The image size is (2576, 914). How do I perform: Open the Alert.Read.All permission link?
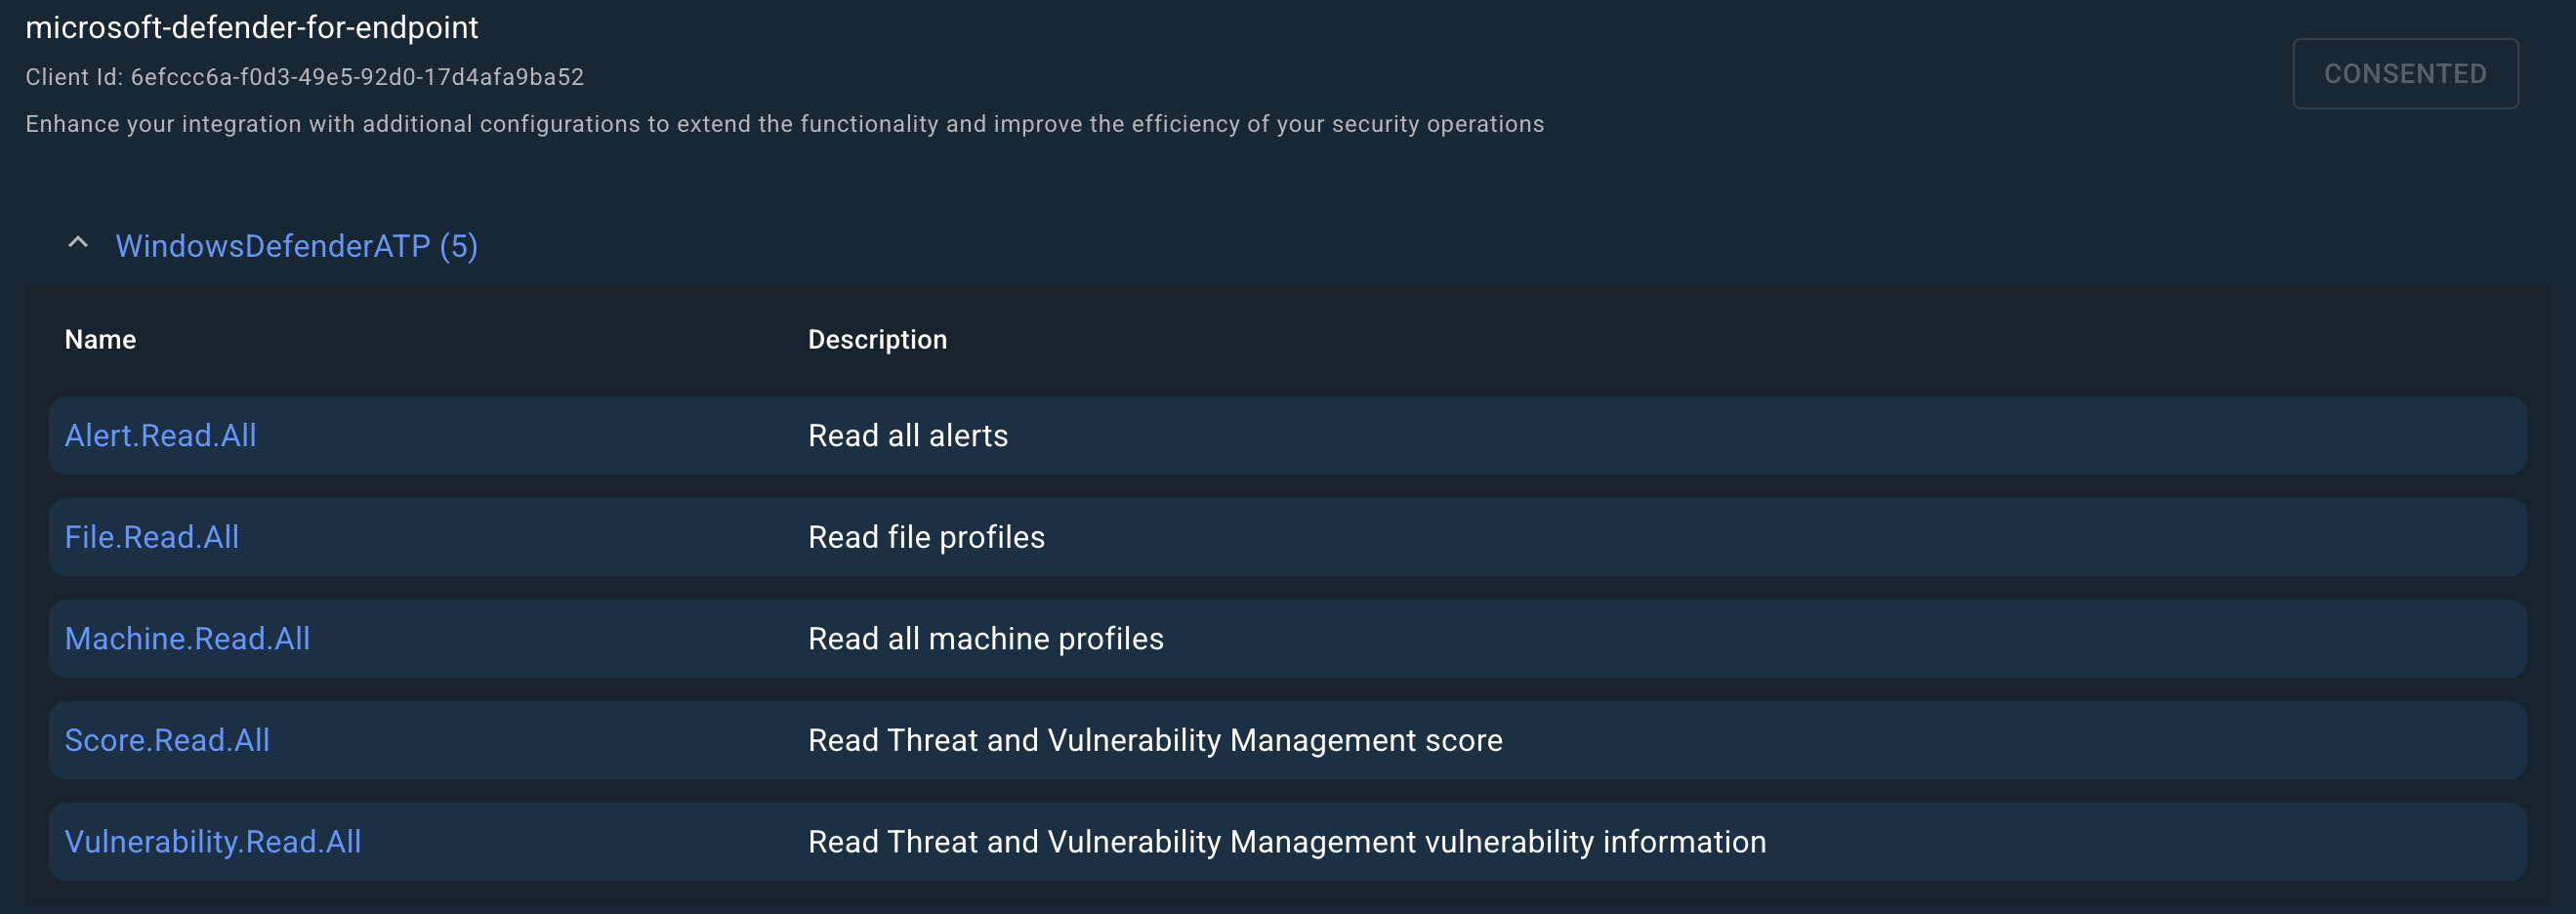[x=160, y=436]
